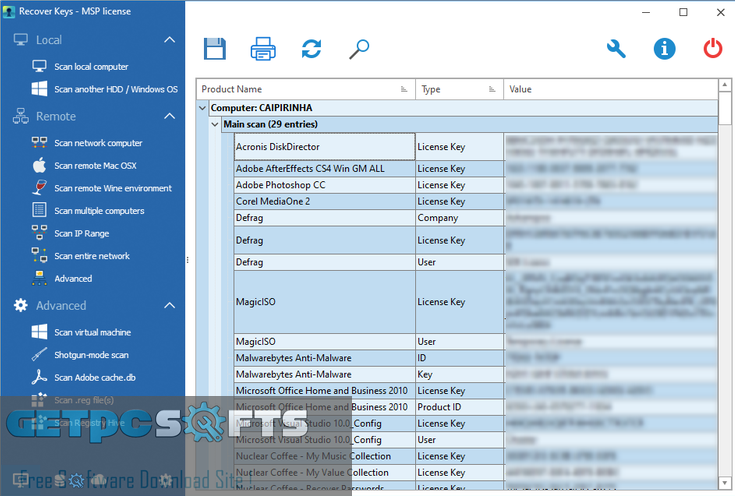Select Scan another HDD / Windows OS
This screenshot has height=496, width=735.
pyautogui.click(x=116, y=89)
